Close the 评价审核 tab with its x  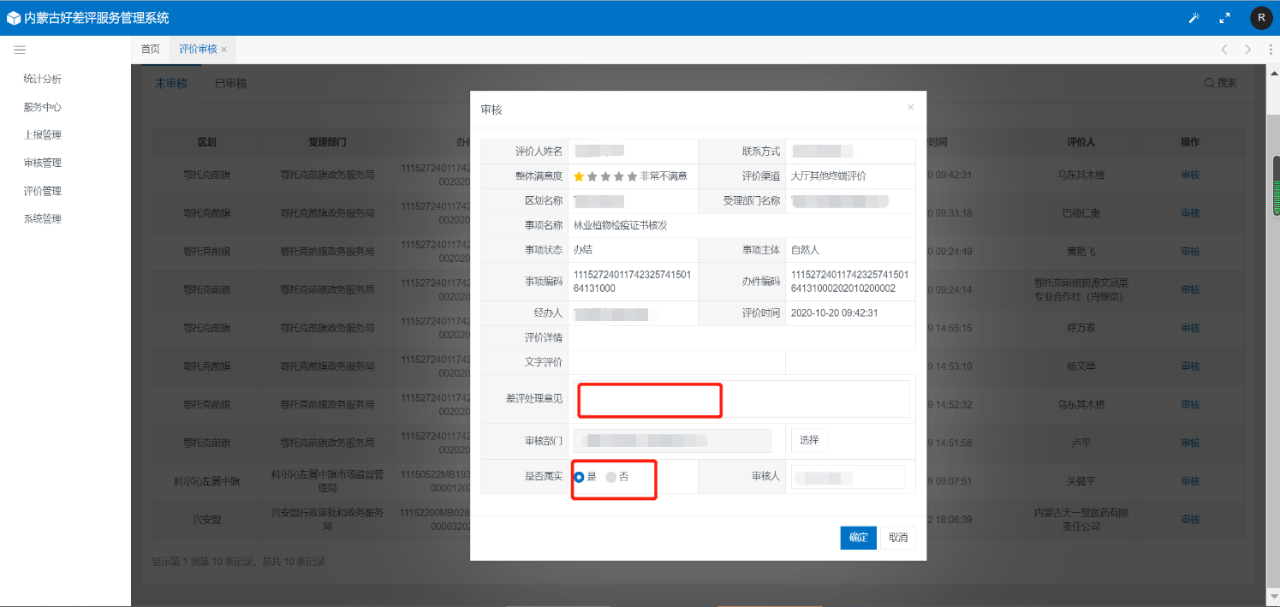point(224,49)
